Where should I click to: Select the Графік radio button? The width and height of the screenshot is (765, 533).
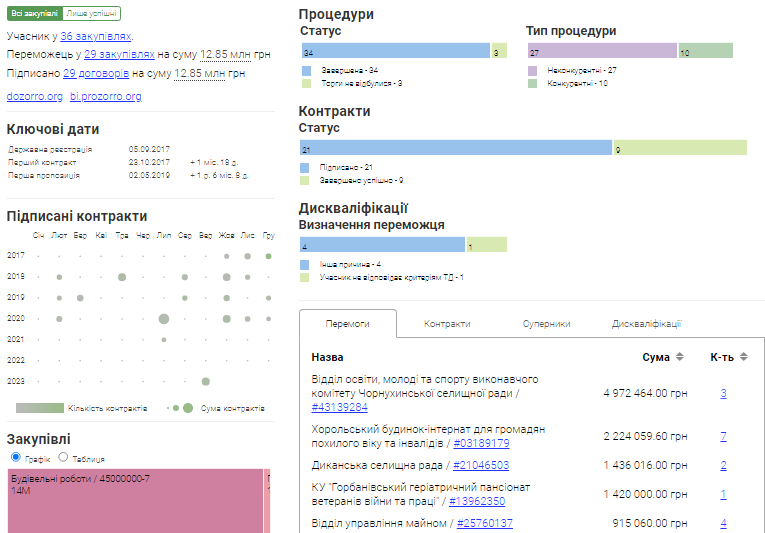pos(15,457)
